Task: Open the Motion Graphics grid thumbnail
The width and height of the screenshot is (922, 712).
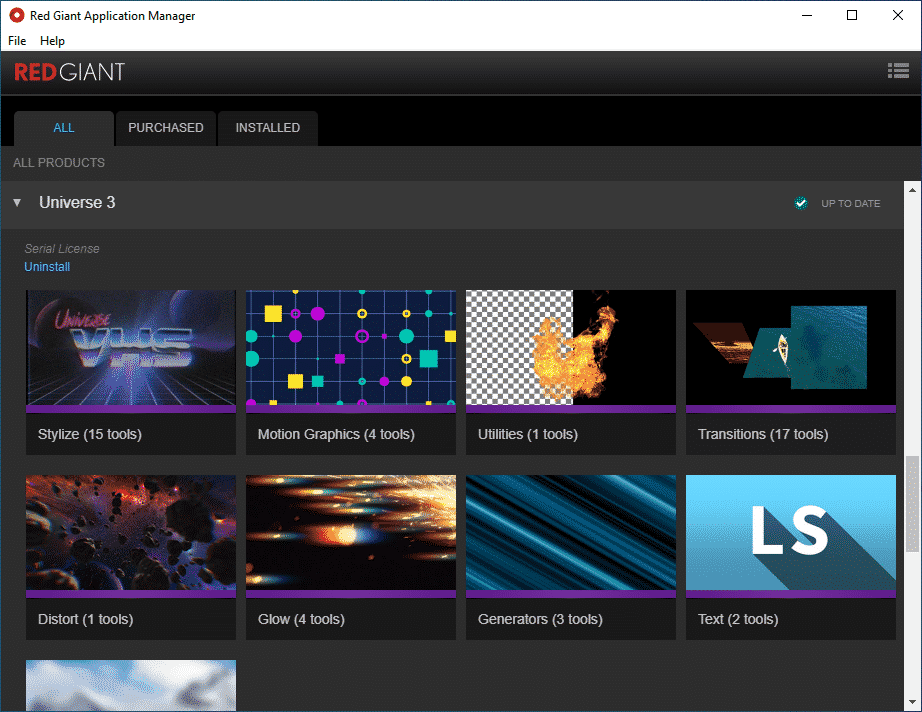Action: pyautogui.click(x=351, y=347)
